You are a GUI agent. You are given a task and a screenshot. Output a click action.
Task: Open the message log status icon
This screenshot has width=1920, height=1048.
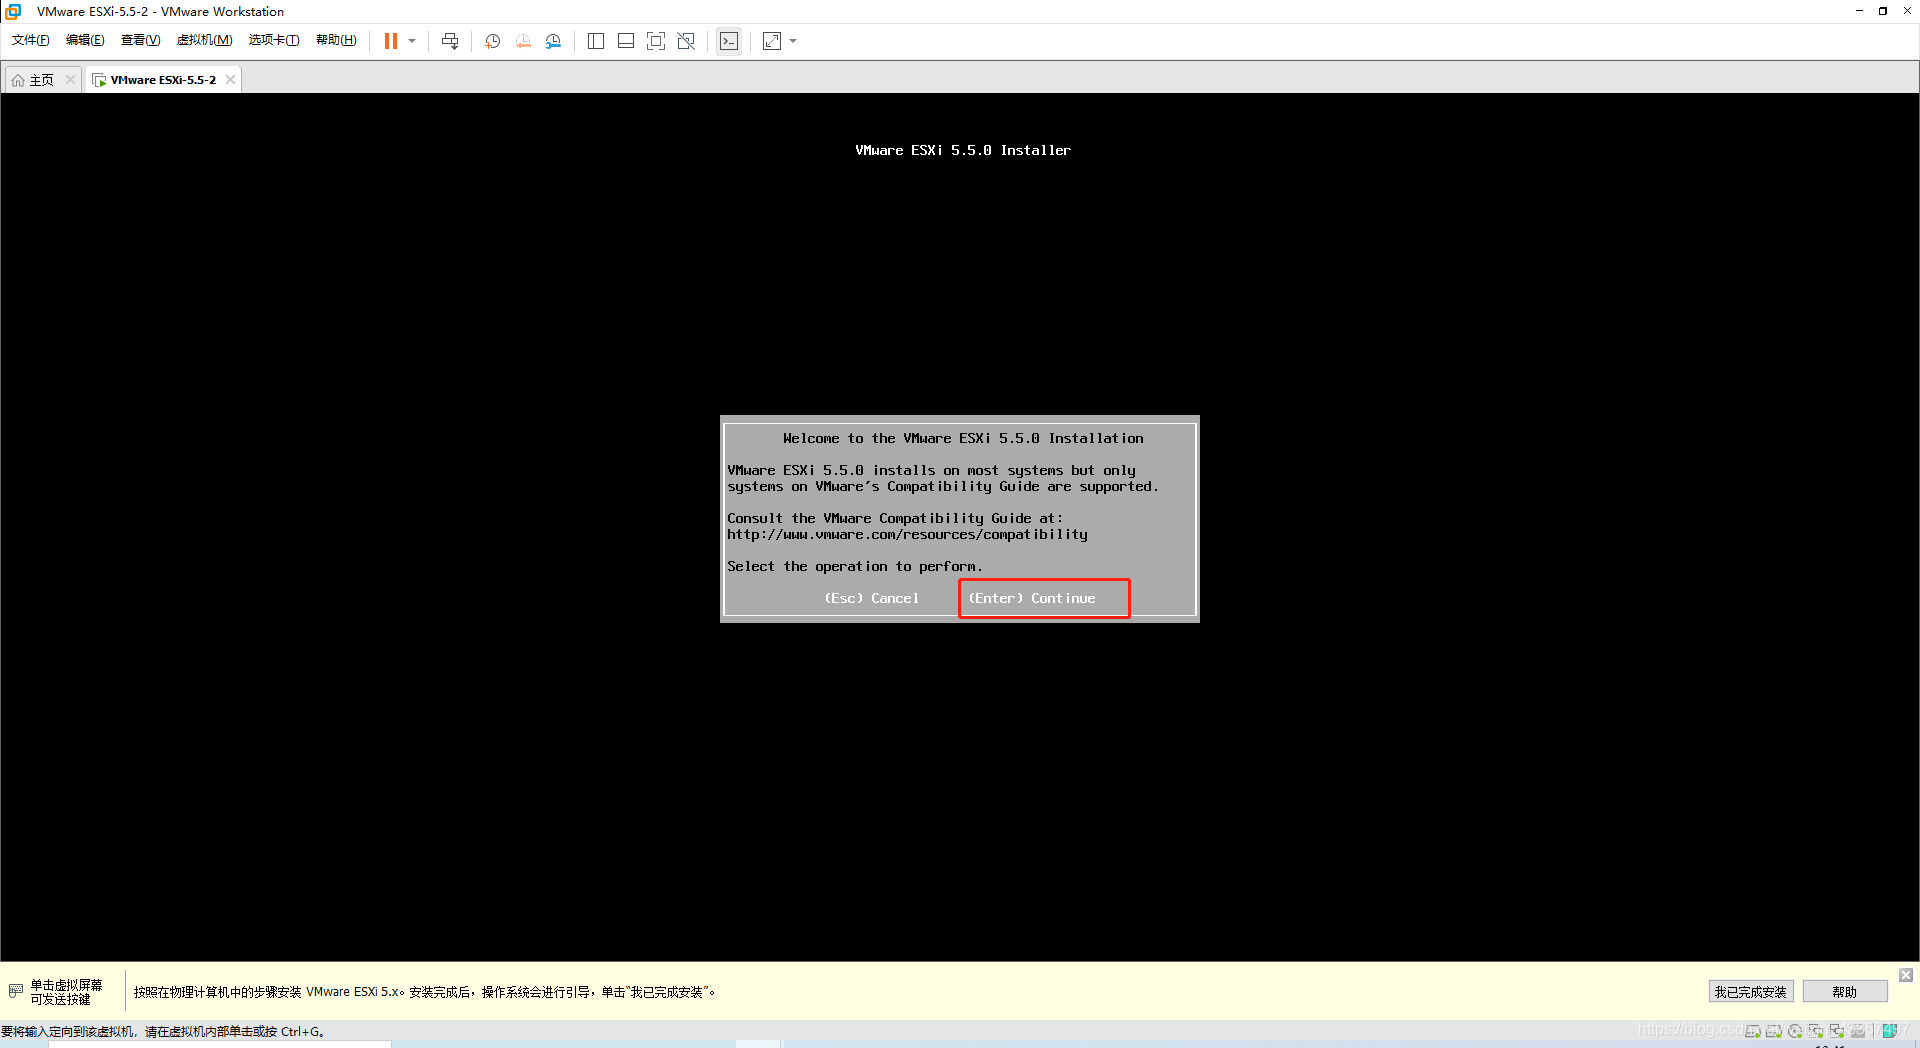(x=1890, y=1031)
